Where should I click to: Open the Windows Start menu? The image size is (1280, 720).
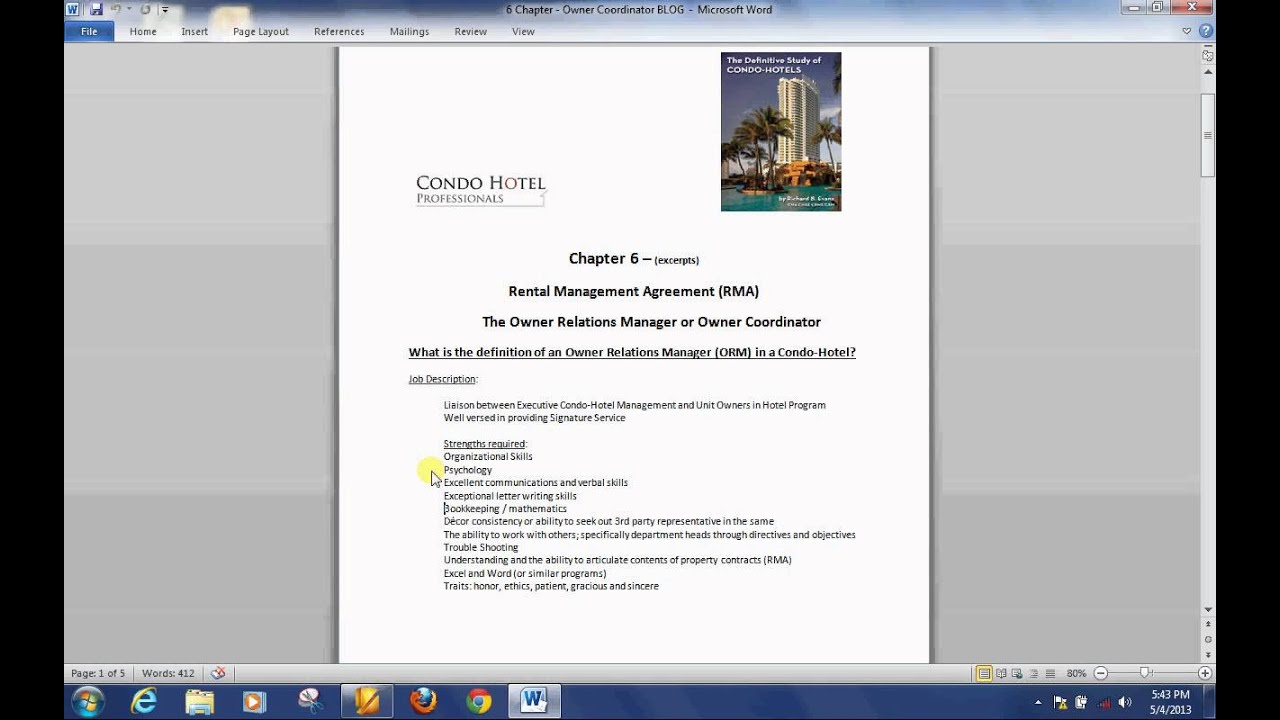tap(87, 701)
